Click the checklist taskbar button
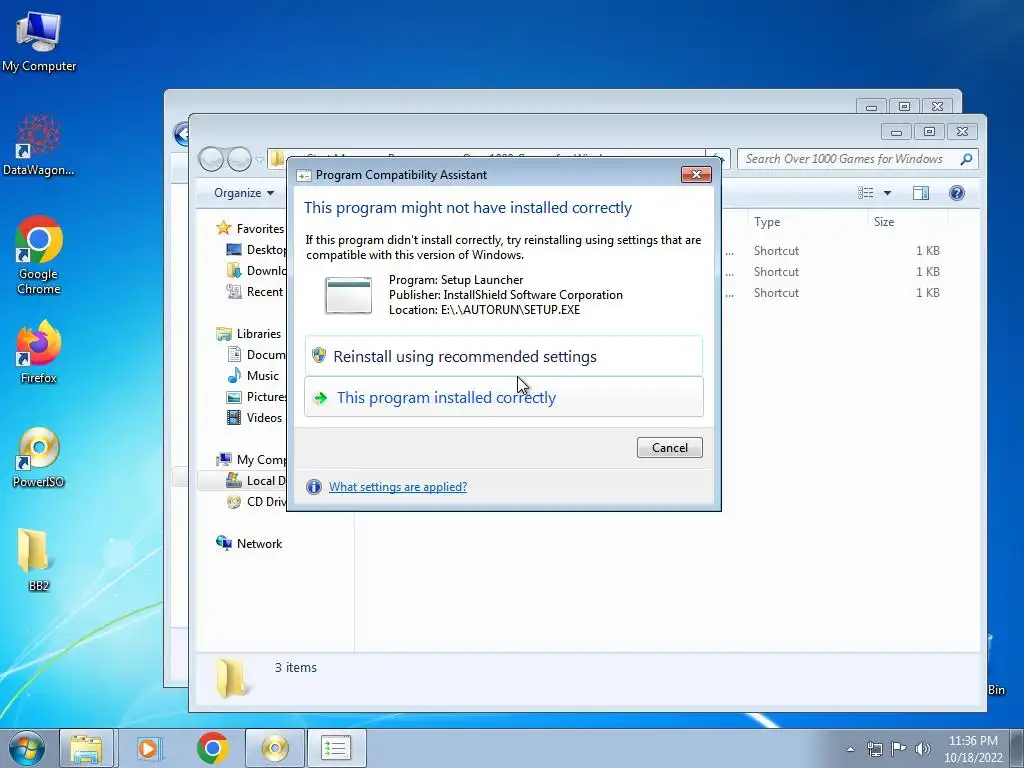Screen dimensions: 1024x768 click(x=336, y=748)
